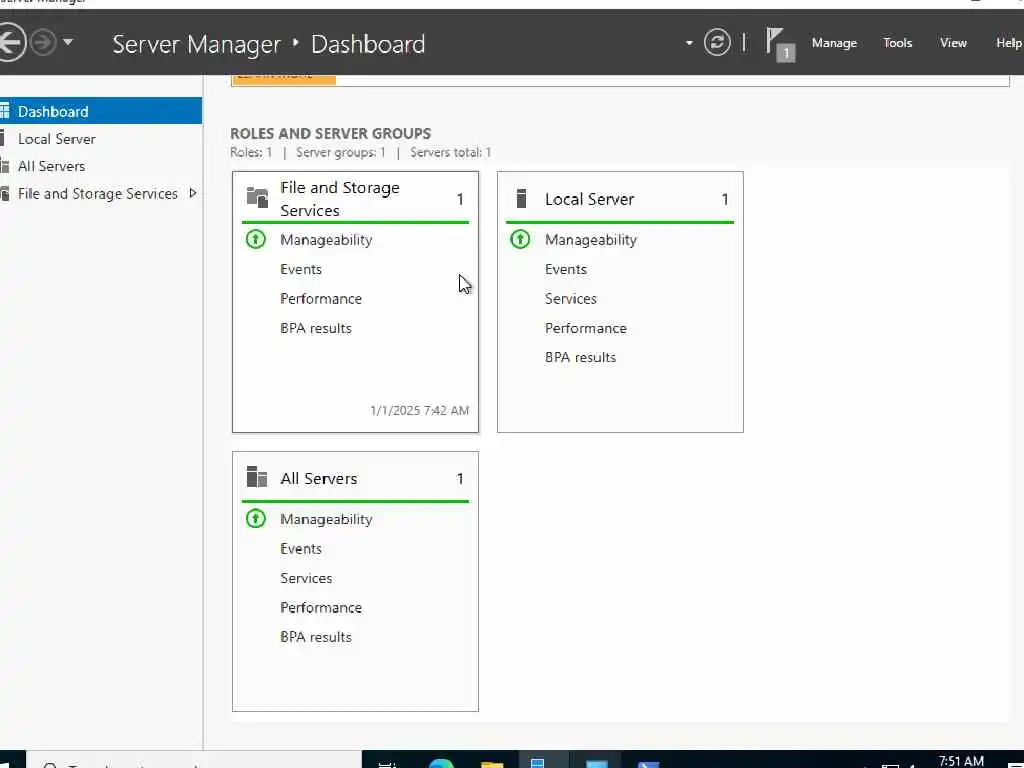This screenshot has width=1024, height=768.
Task: Open Manageability in File and Storage Services tile
Action: (x=326, y=240)
